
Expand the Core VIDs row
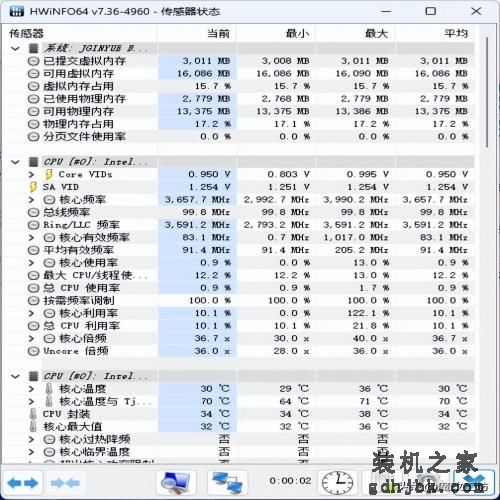click(x=31, y=174)
